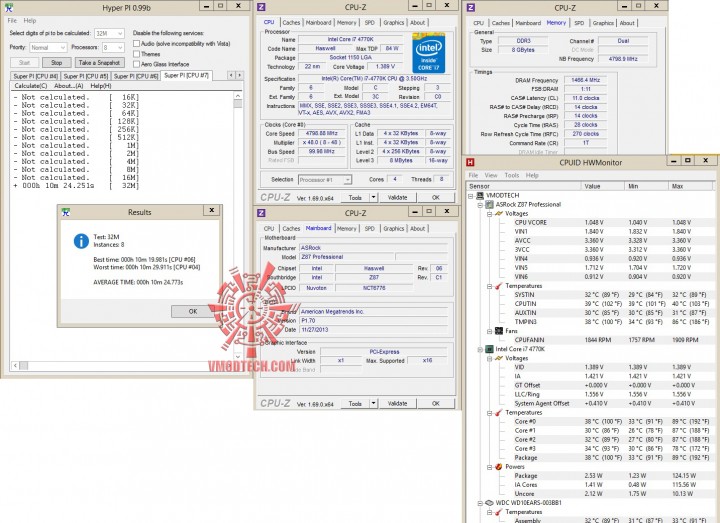This screenshot has width=720, height=523.
Task: Click the Hyper PI app icon in title bar
Action: point(8,7)
